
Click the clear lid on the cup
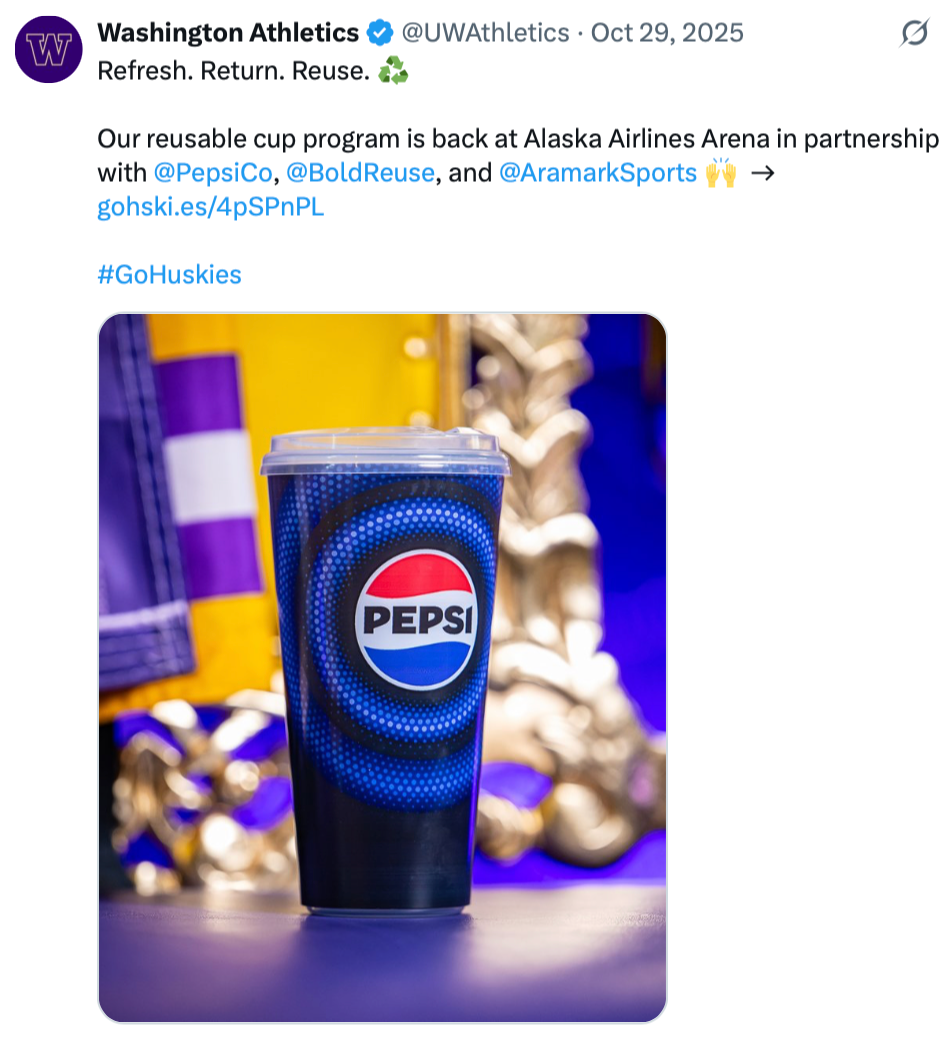384,452
